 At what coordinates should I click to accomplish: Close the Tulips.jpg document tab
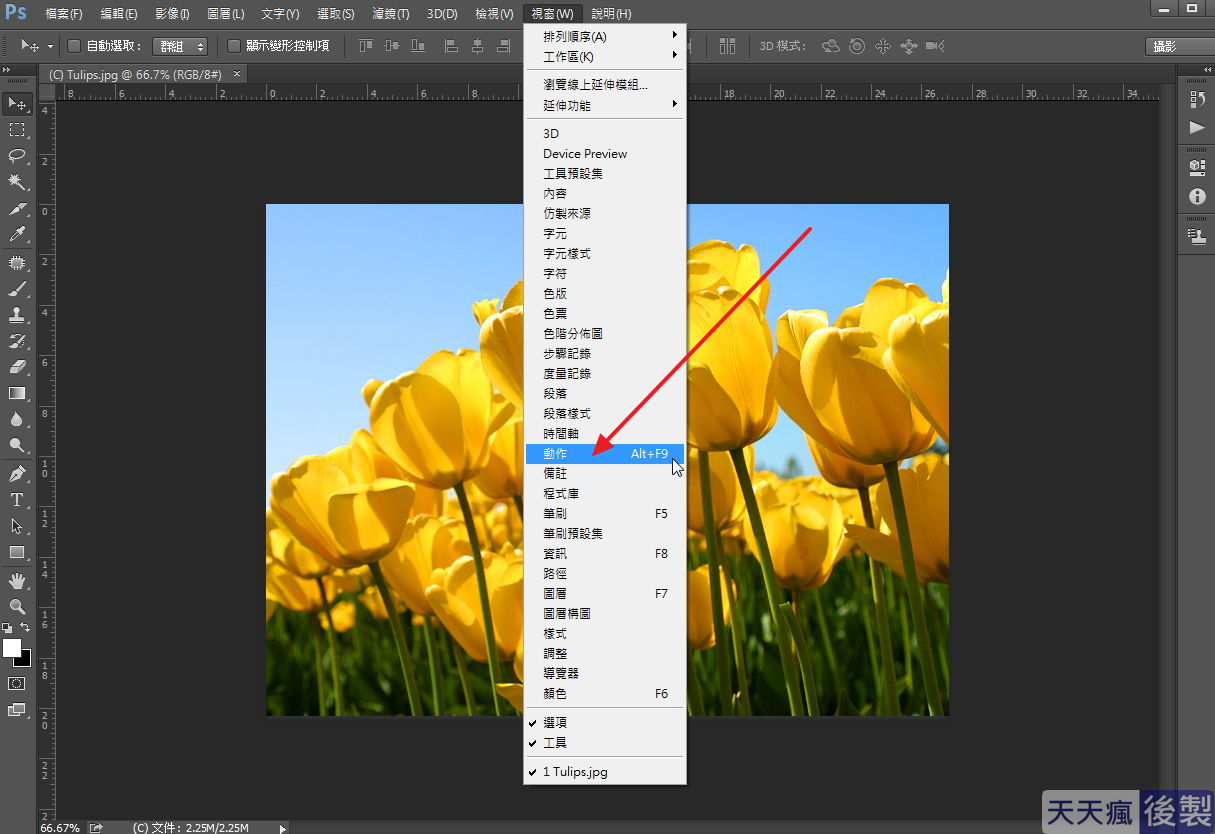coord(237,73)
